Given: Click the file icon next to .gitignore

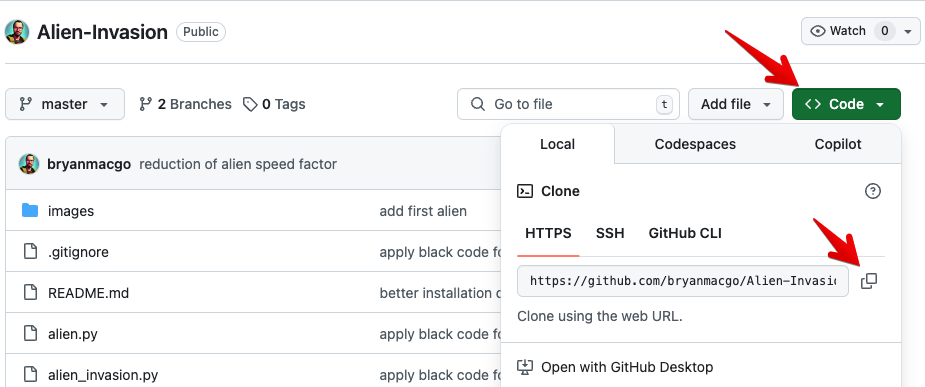Looking at the screenshot, I should [29, 252].
